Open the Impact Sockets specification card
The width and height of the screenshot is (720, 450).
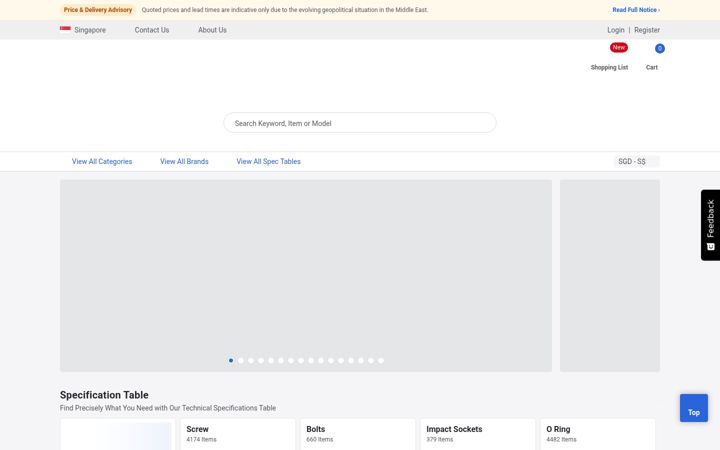[x=478, y=434]
